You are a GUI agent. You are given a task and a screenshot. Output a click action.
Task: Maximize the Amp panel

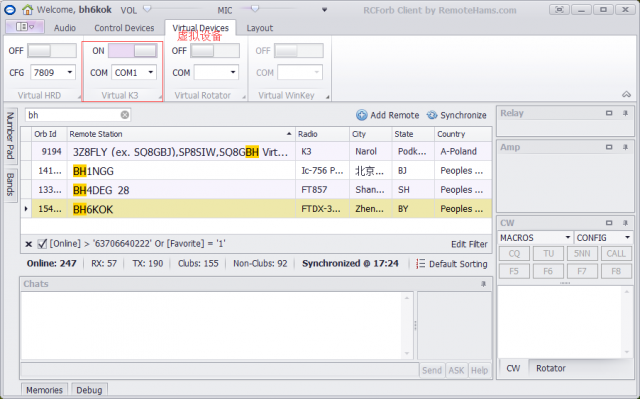[609, 147]
